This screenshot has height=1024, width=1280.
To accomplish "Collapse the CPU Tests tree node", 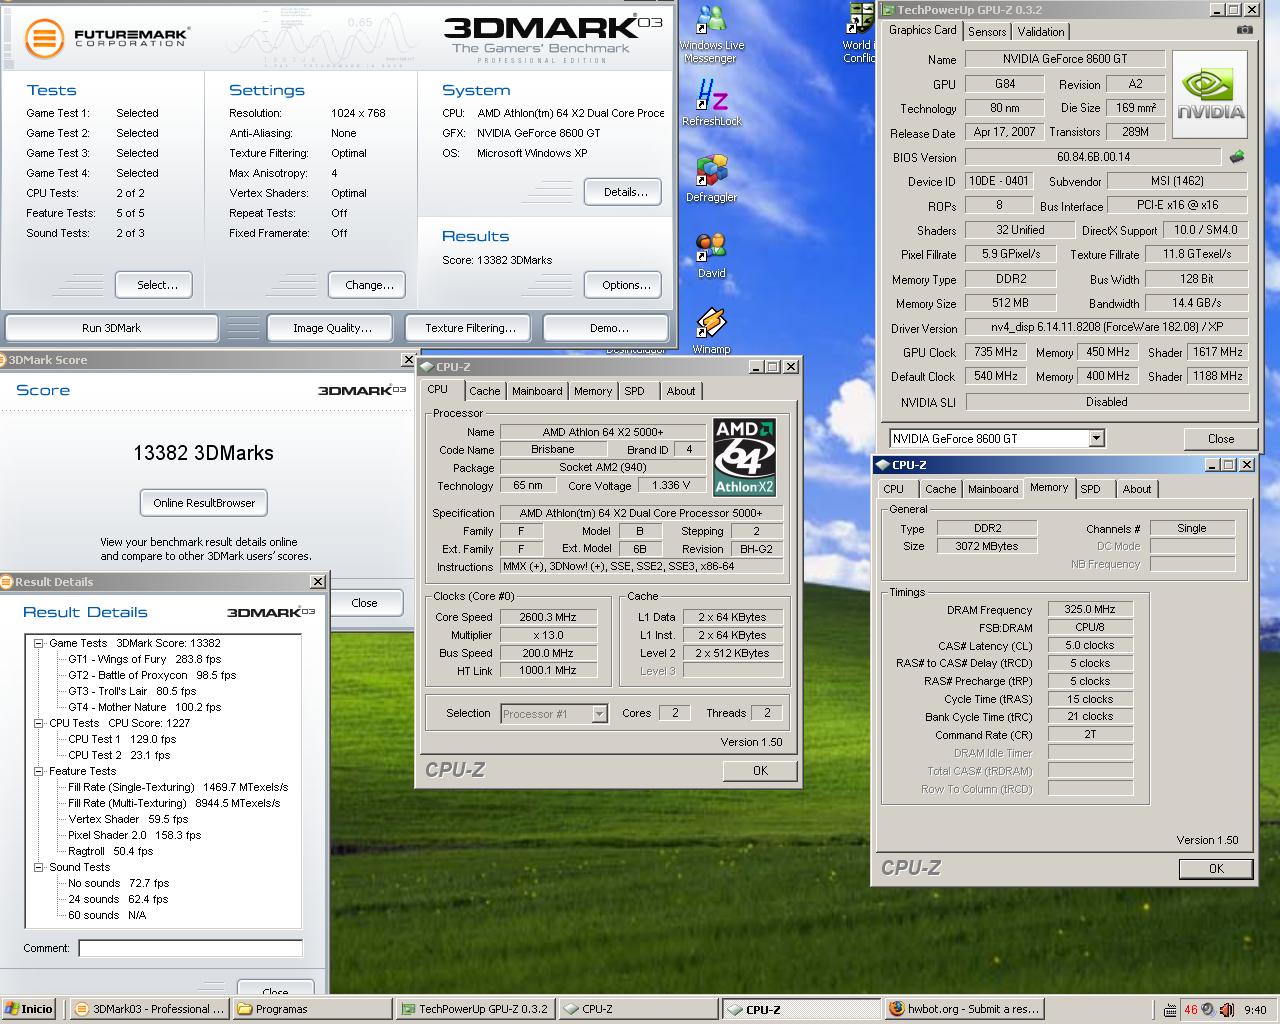I will click(39, 723).
